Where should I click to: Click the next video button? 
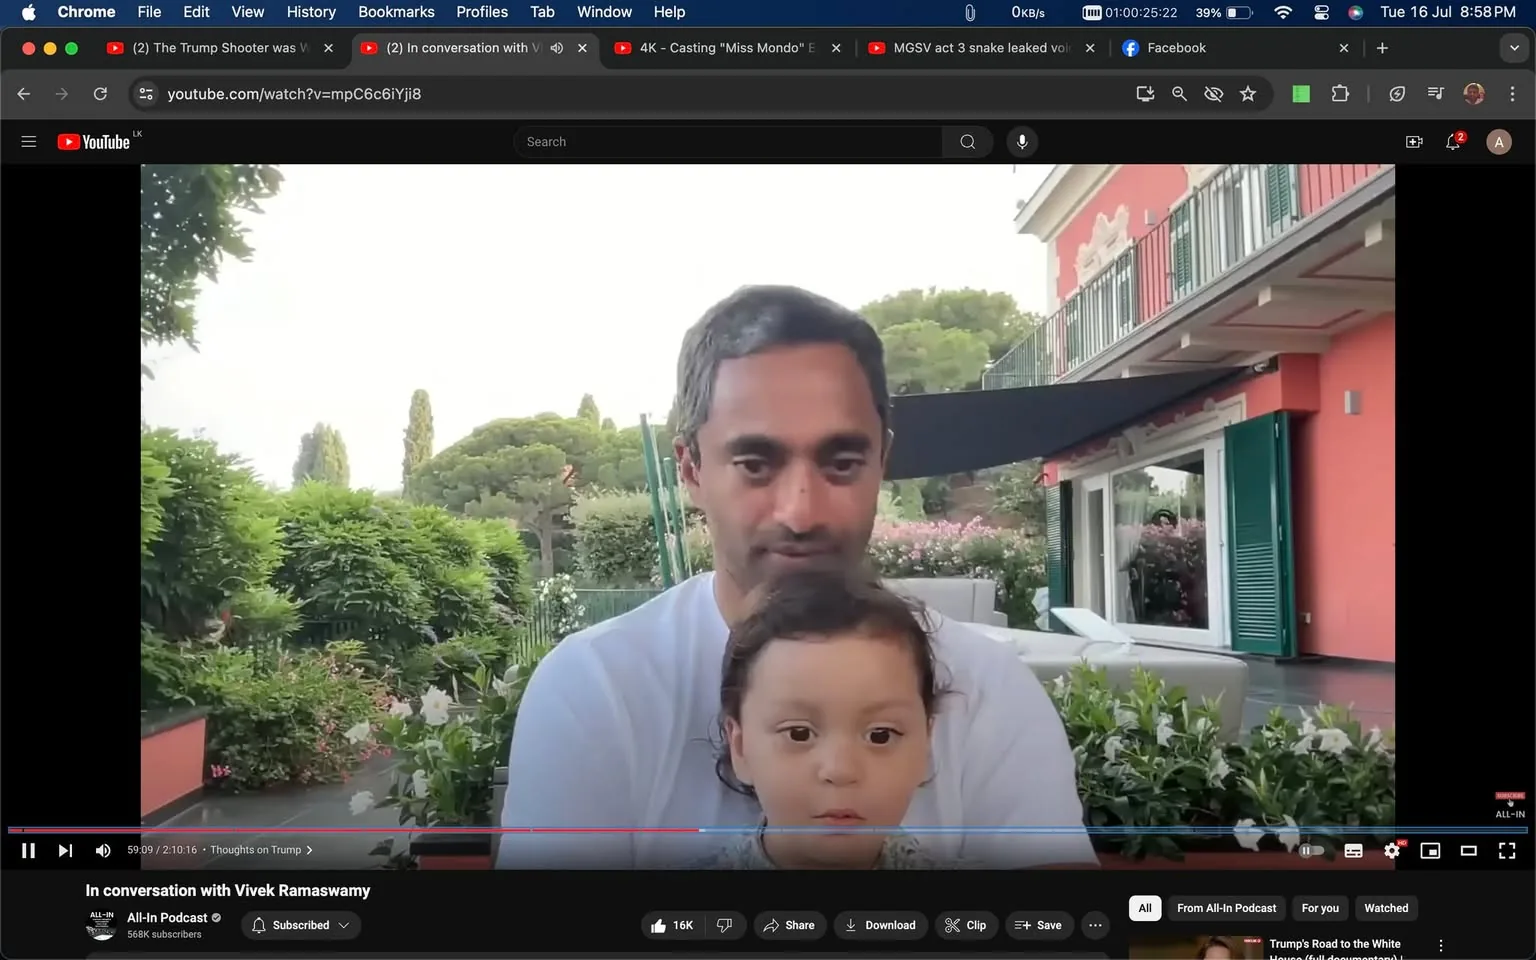(x=64, y=850)
